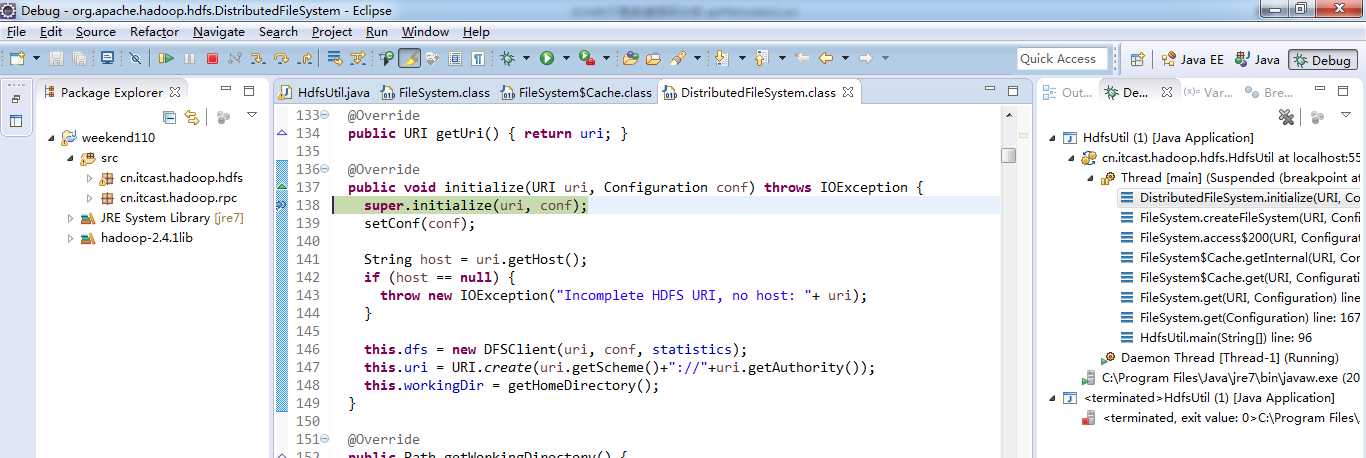
Task: Click Remove All Terminated Launches icon
Action: tap(1287, 117)
